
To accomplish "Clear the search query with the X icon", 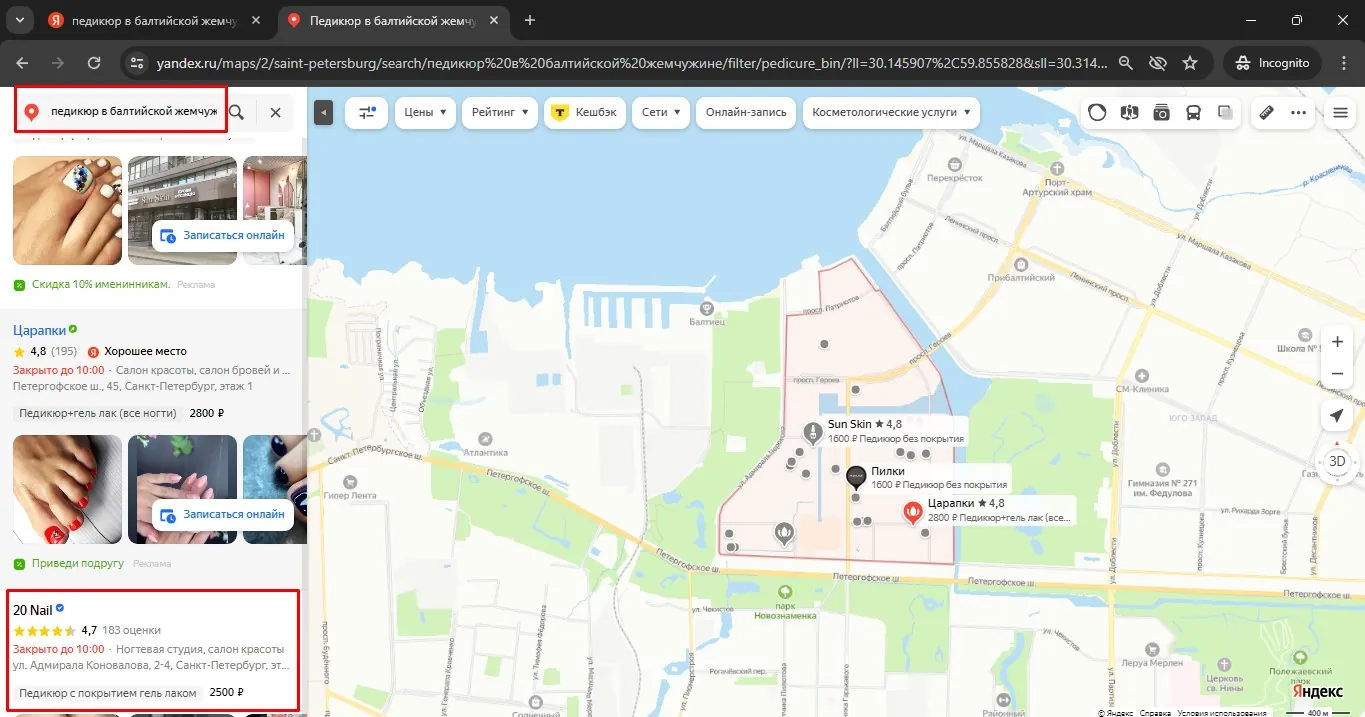I will pos(275,113).
